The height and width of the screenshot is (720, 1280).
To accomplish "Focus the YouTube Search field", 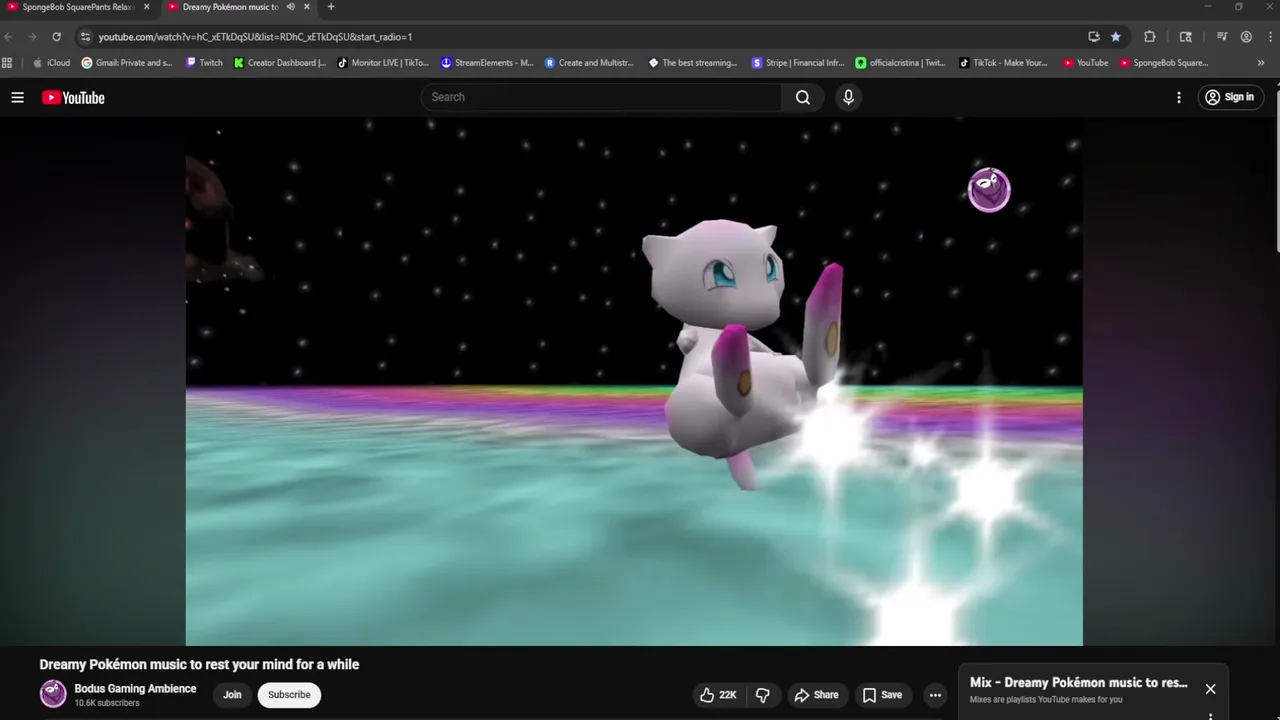I will 601,97.
